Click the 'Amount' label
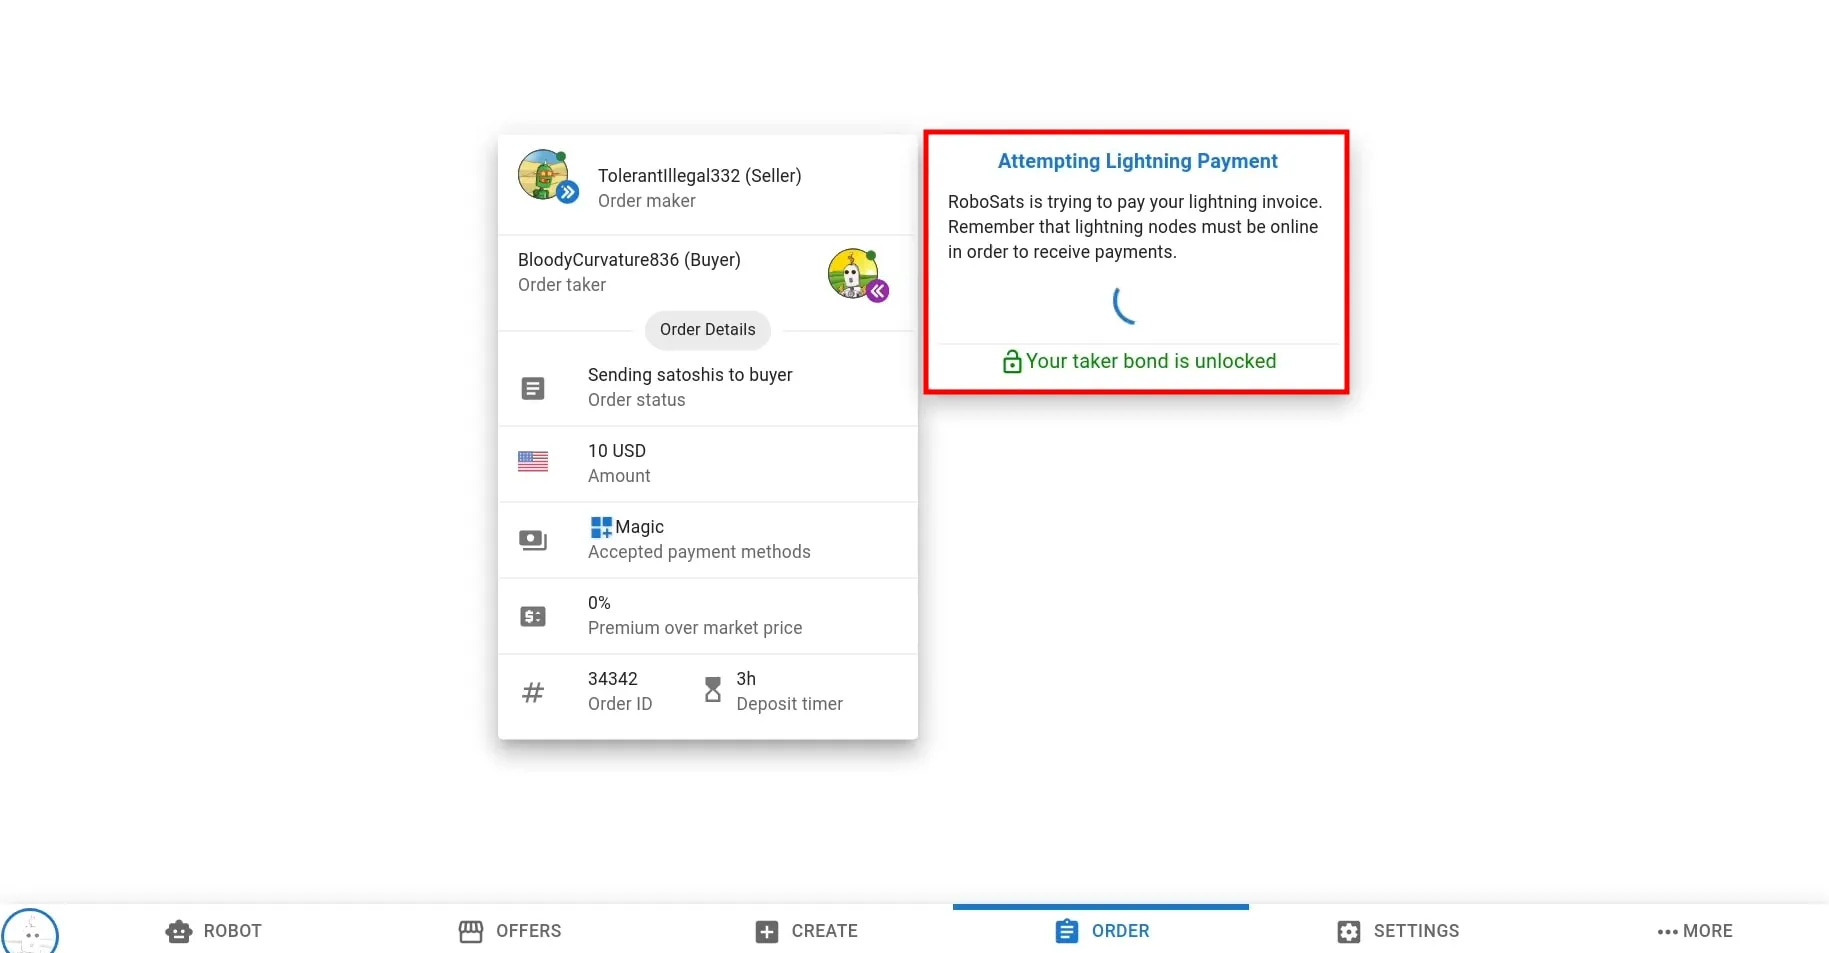The width and height of the screenshot is (1829, 953). coord(619,476)
